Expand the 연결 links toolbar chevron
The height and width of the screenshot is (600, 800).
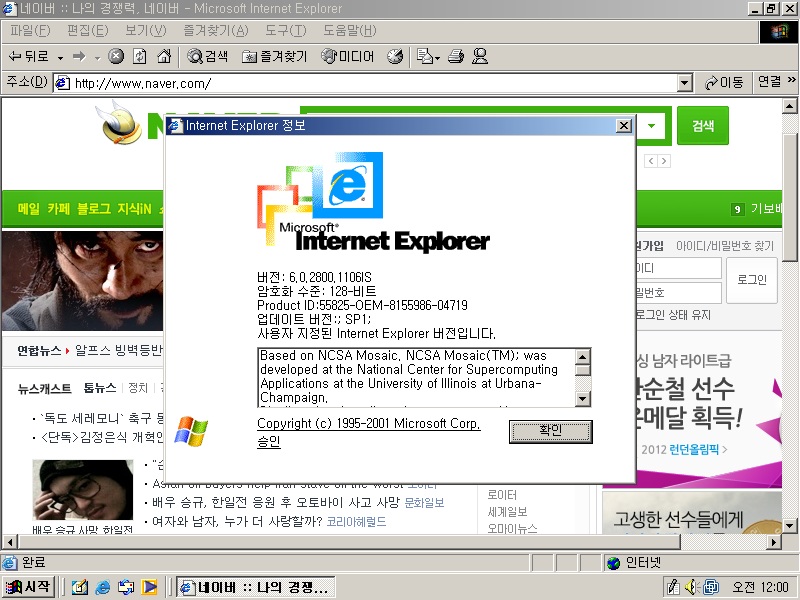point(791,80)
